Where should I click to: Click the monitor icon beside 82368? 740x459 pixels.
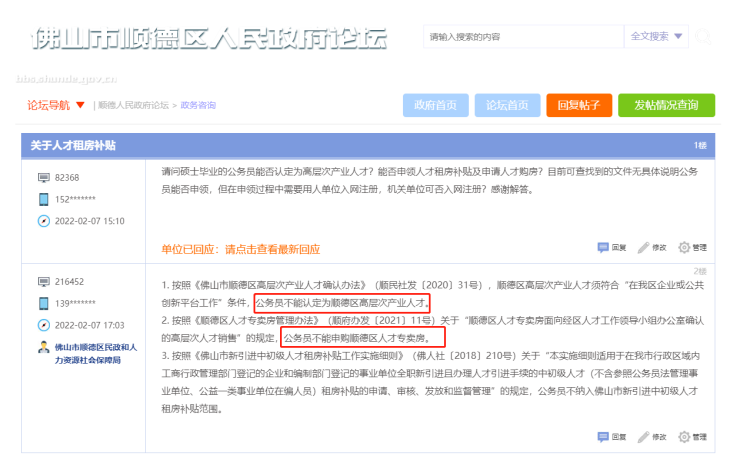(43, 177)
